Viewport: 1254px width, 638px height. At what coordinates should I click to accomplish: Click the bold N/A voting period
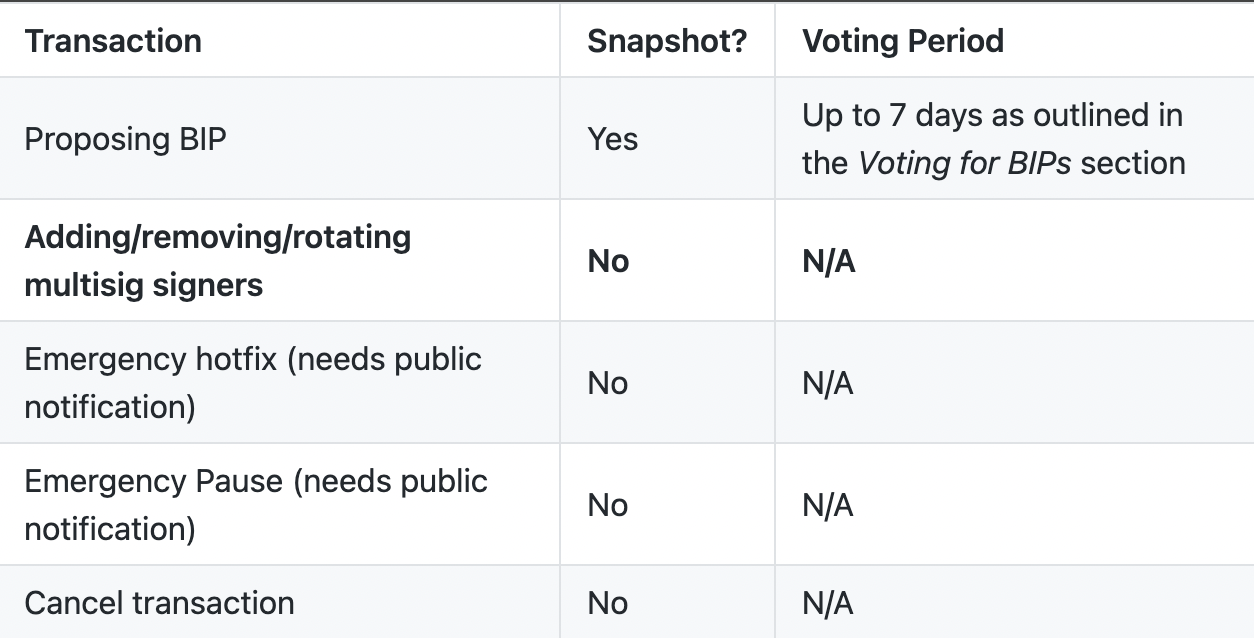click(828, 261)
